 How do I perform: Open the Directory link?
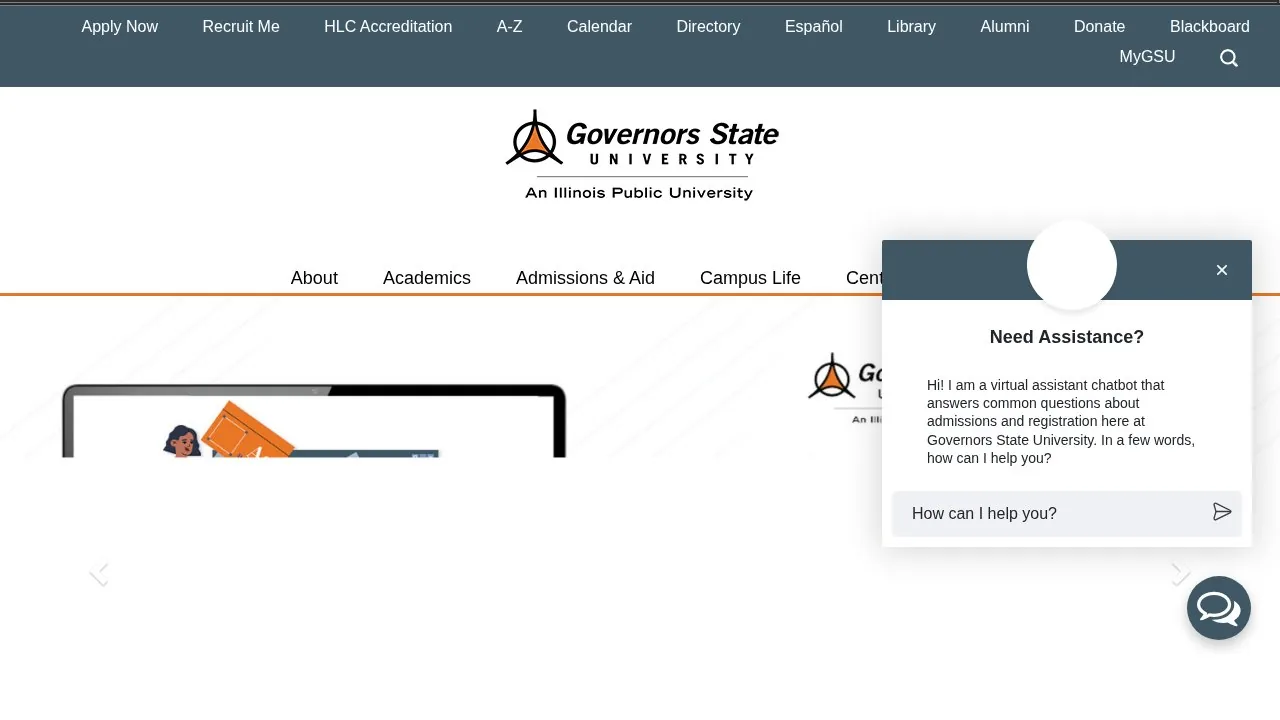(x=708, y=27)
